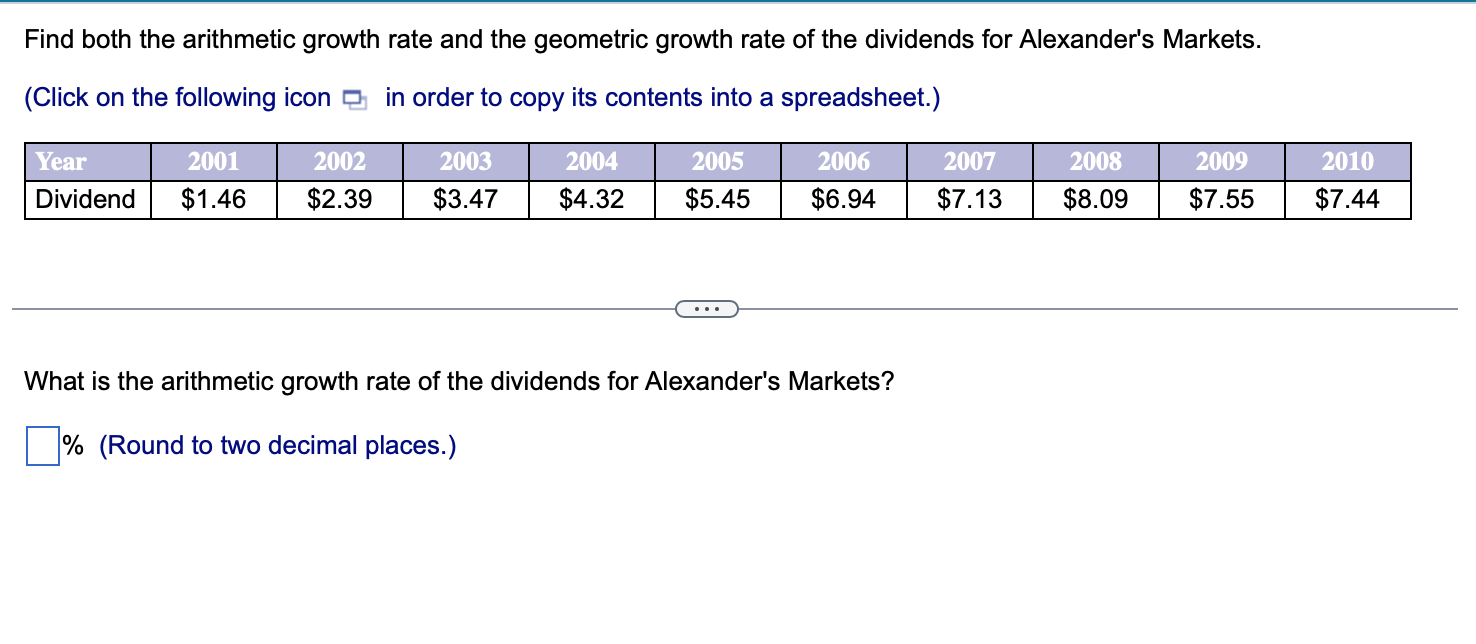Select the $7.44 dividend cell
Image resolution: width=1476 pixels, height=644 pixels.
pos(1347,198)
